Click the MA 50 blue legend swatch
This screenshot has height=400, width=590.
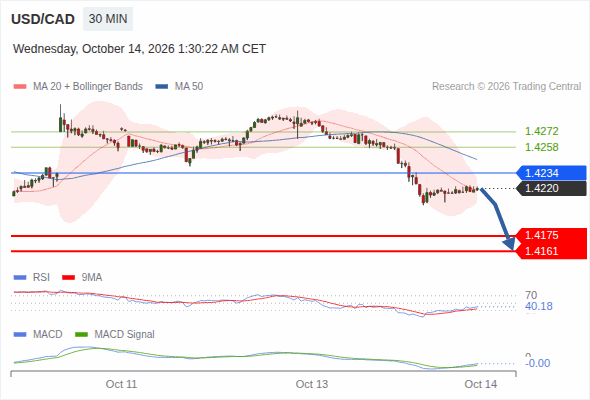click(162, 87)
